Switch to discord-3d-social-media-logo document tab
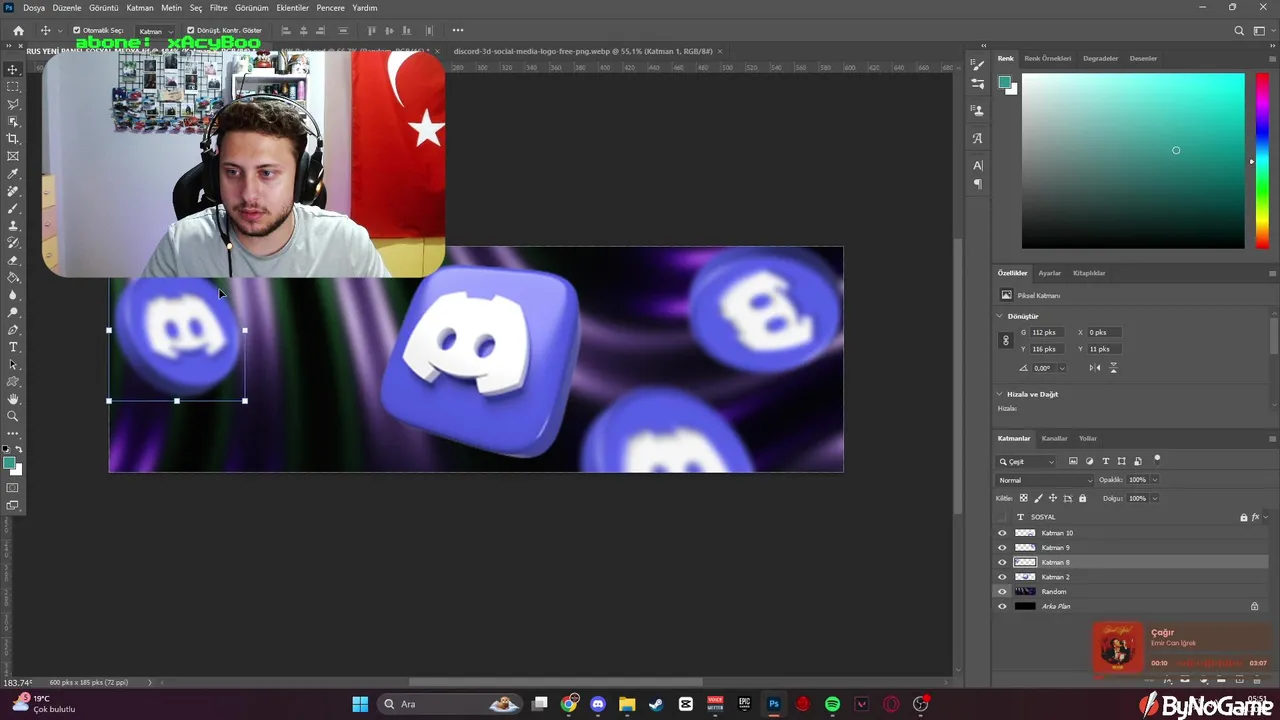 [x=582, y=51]
